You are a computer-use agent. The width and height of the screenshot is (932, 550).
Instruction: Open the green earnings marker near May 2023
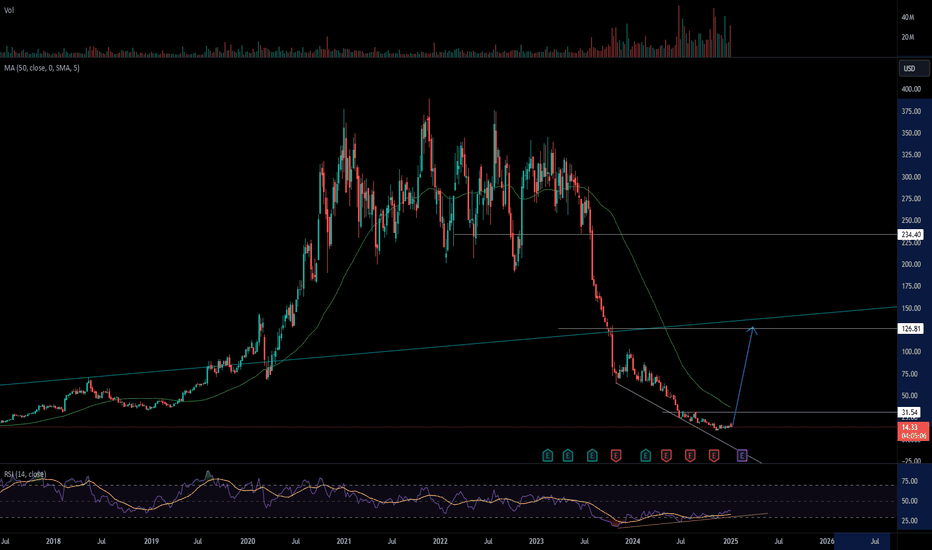(x=568, y=456)
